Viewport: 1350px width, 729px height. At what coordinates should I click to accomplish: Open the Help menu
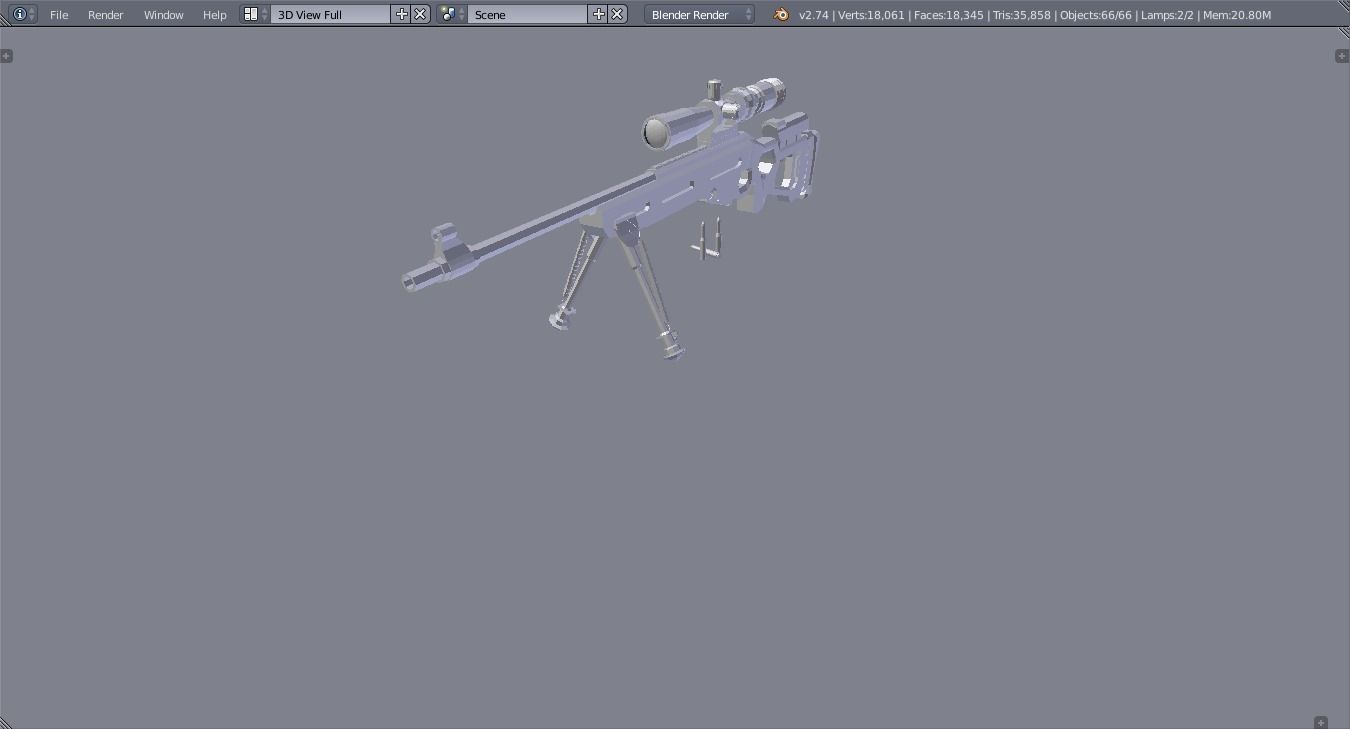(214, 14)
